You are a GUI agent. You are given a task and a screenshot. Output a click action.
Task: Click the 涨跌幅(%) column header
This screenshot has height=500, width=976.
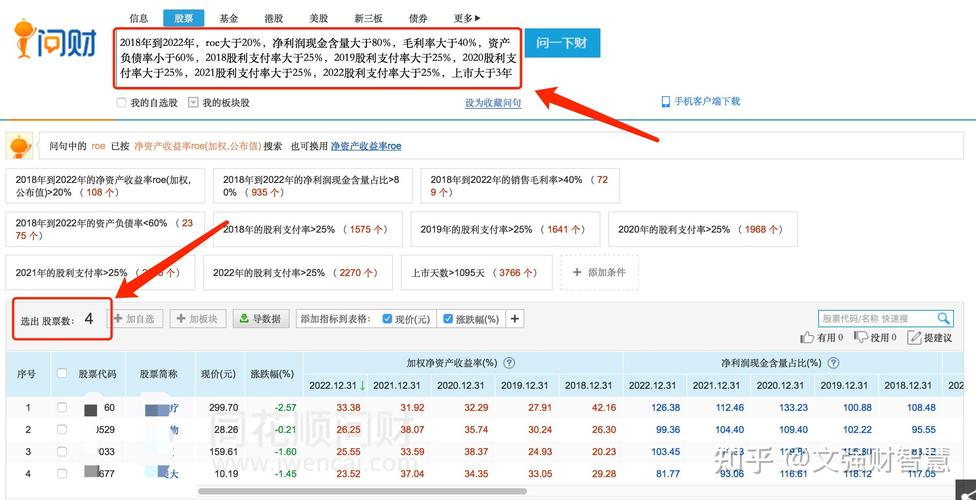tap(274, 374)
